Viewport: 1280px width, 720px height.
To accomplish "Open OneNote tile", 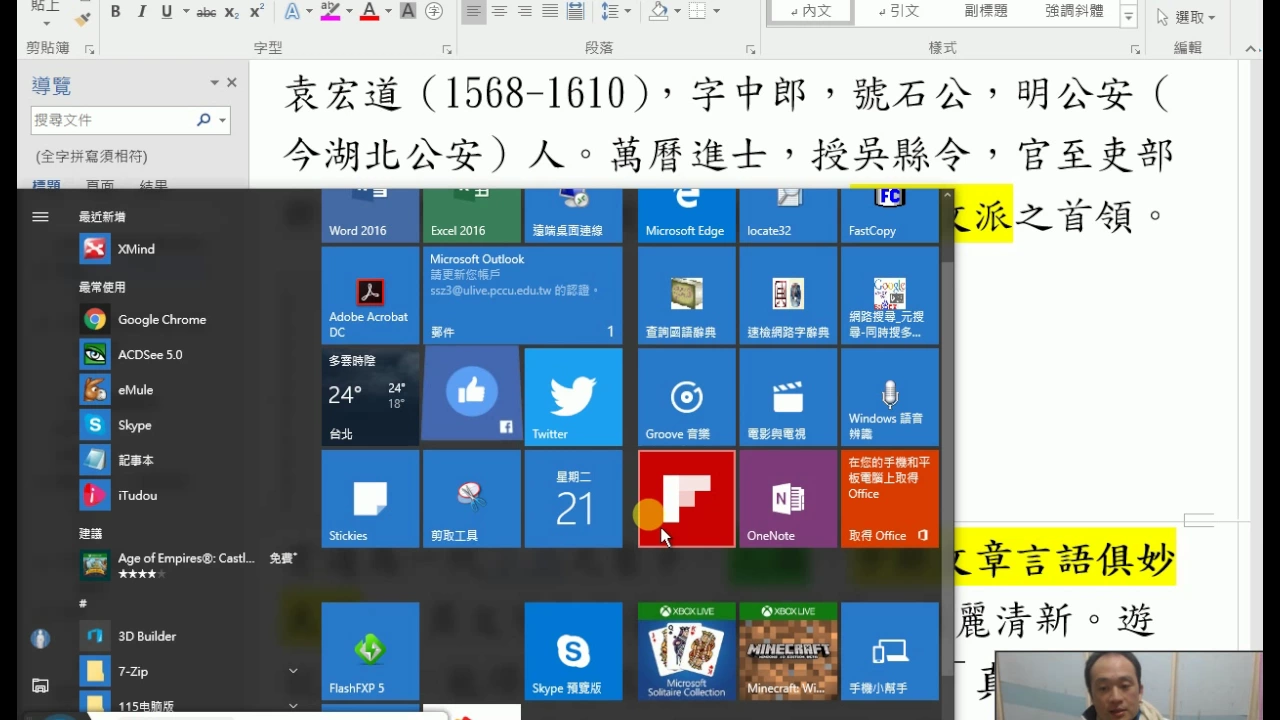I will pos(788,498).
